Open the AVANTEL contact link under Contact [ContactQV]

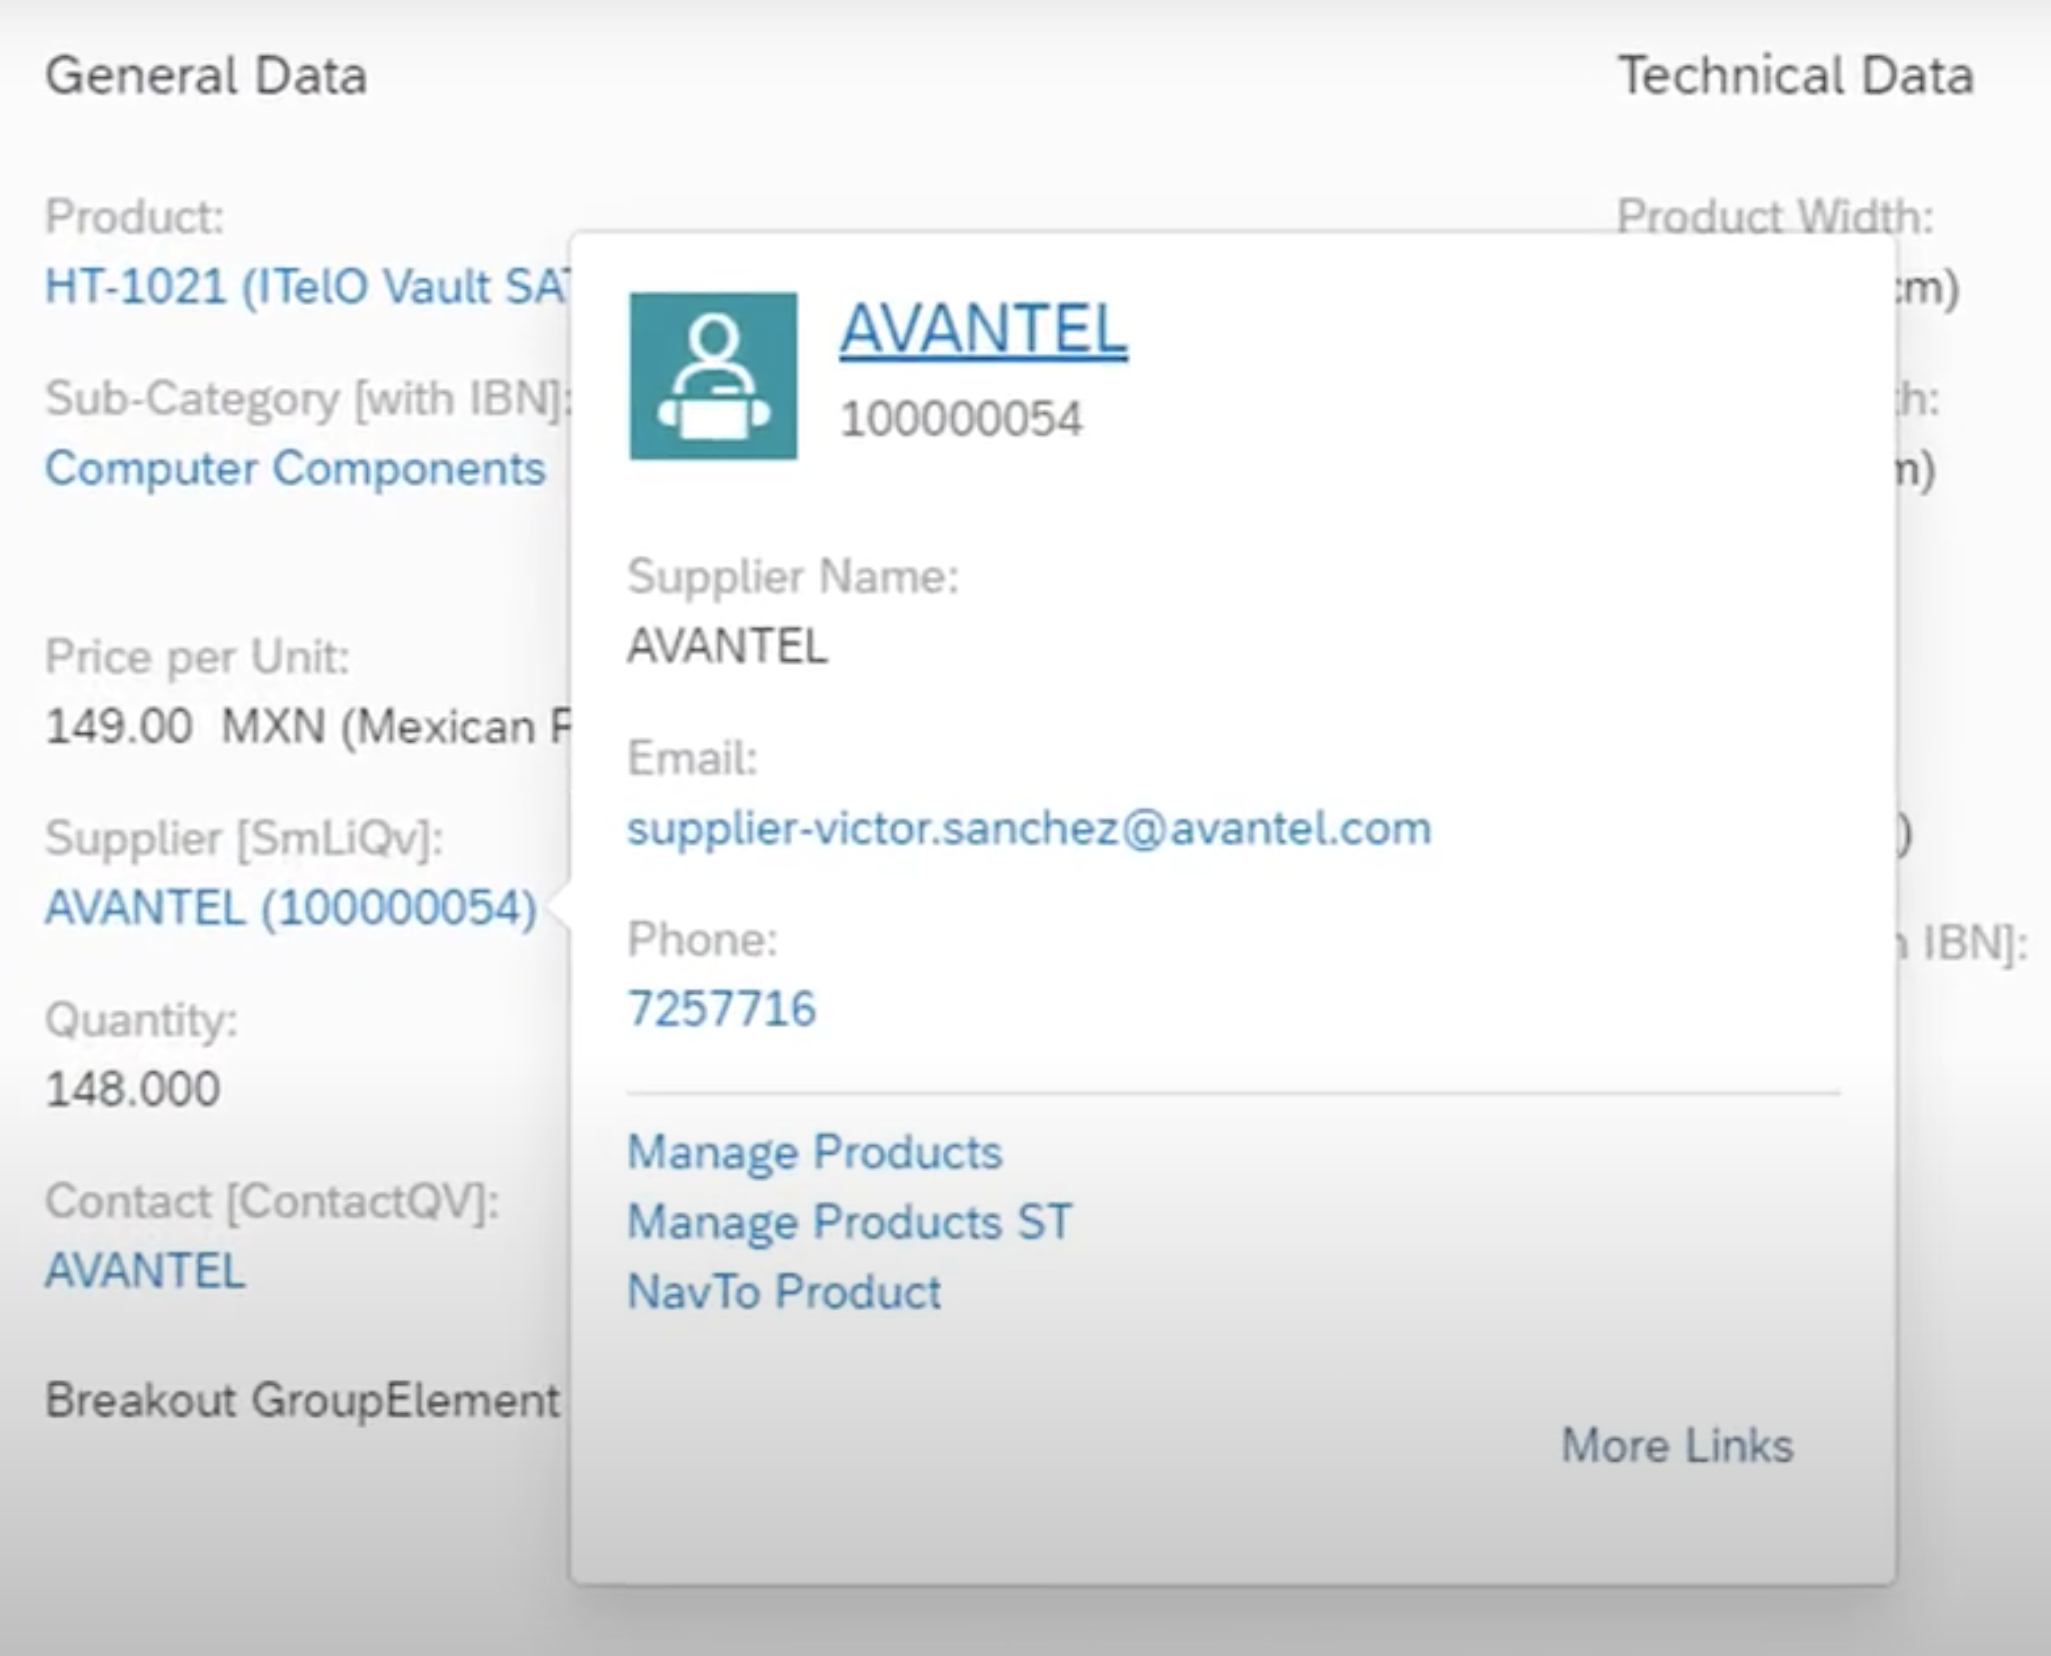(x=145, y=1271)
